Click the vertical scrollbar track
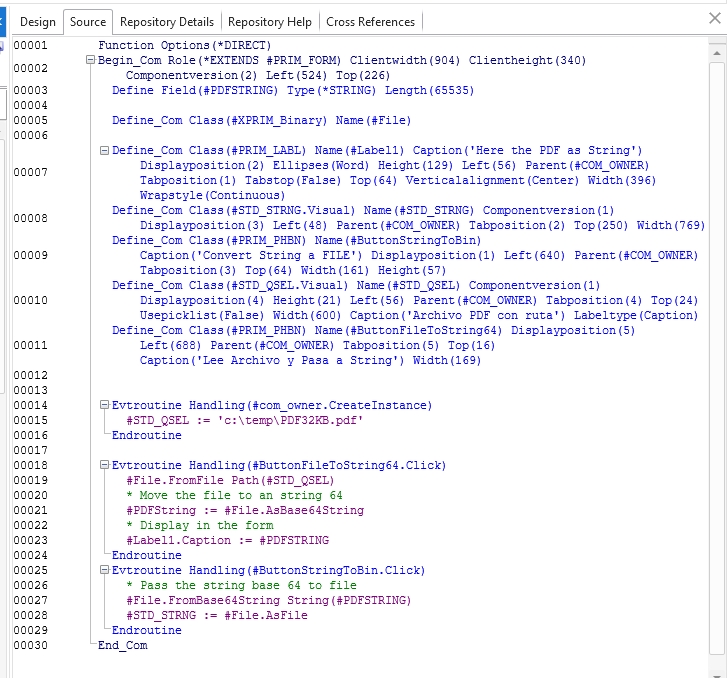Image resolution: width=727 pixels, height=678 pixels. [717, 357]
